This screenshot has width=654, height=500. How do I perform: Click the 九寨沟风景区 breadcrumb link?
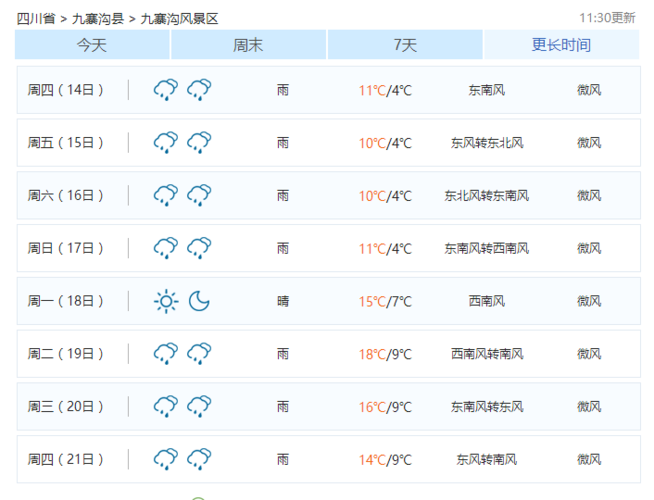click(179, 19)
